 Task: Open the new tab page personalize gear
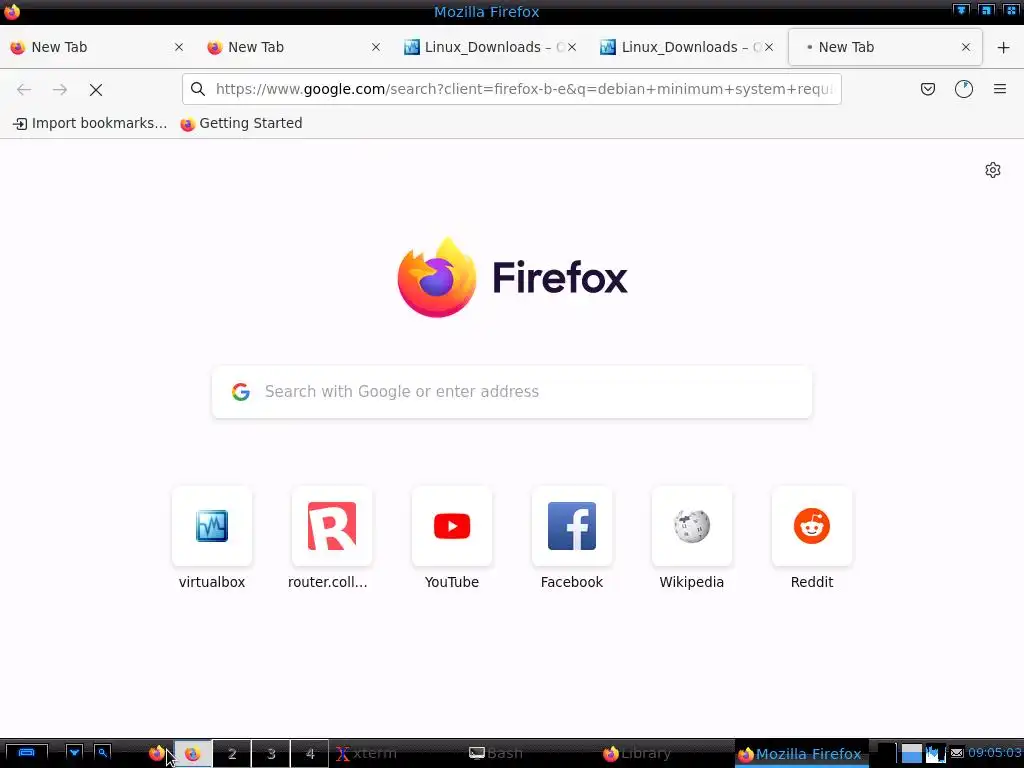tap(993, 170)
